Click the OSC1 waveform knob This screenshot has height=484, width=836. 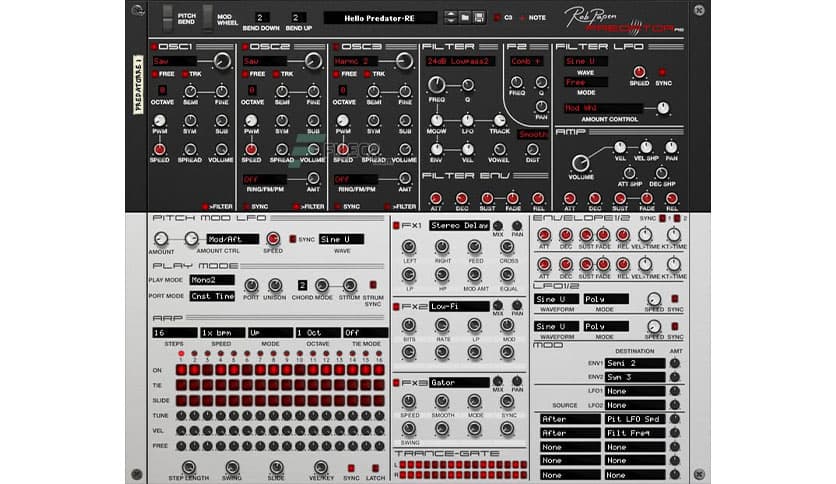tap(222, 61)
